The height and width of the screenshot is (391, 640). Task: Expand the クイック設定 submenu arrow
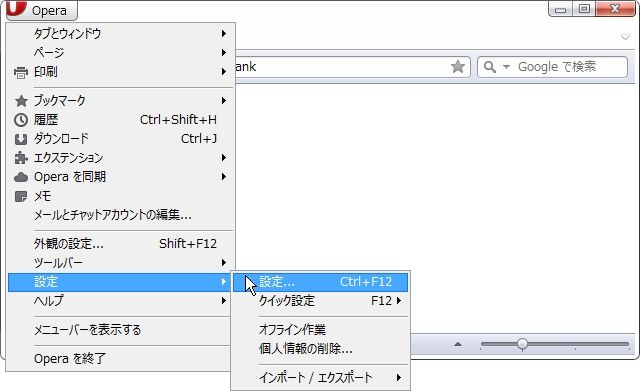399,301
